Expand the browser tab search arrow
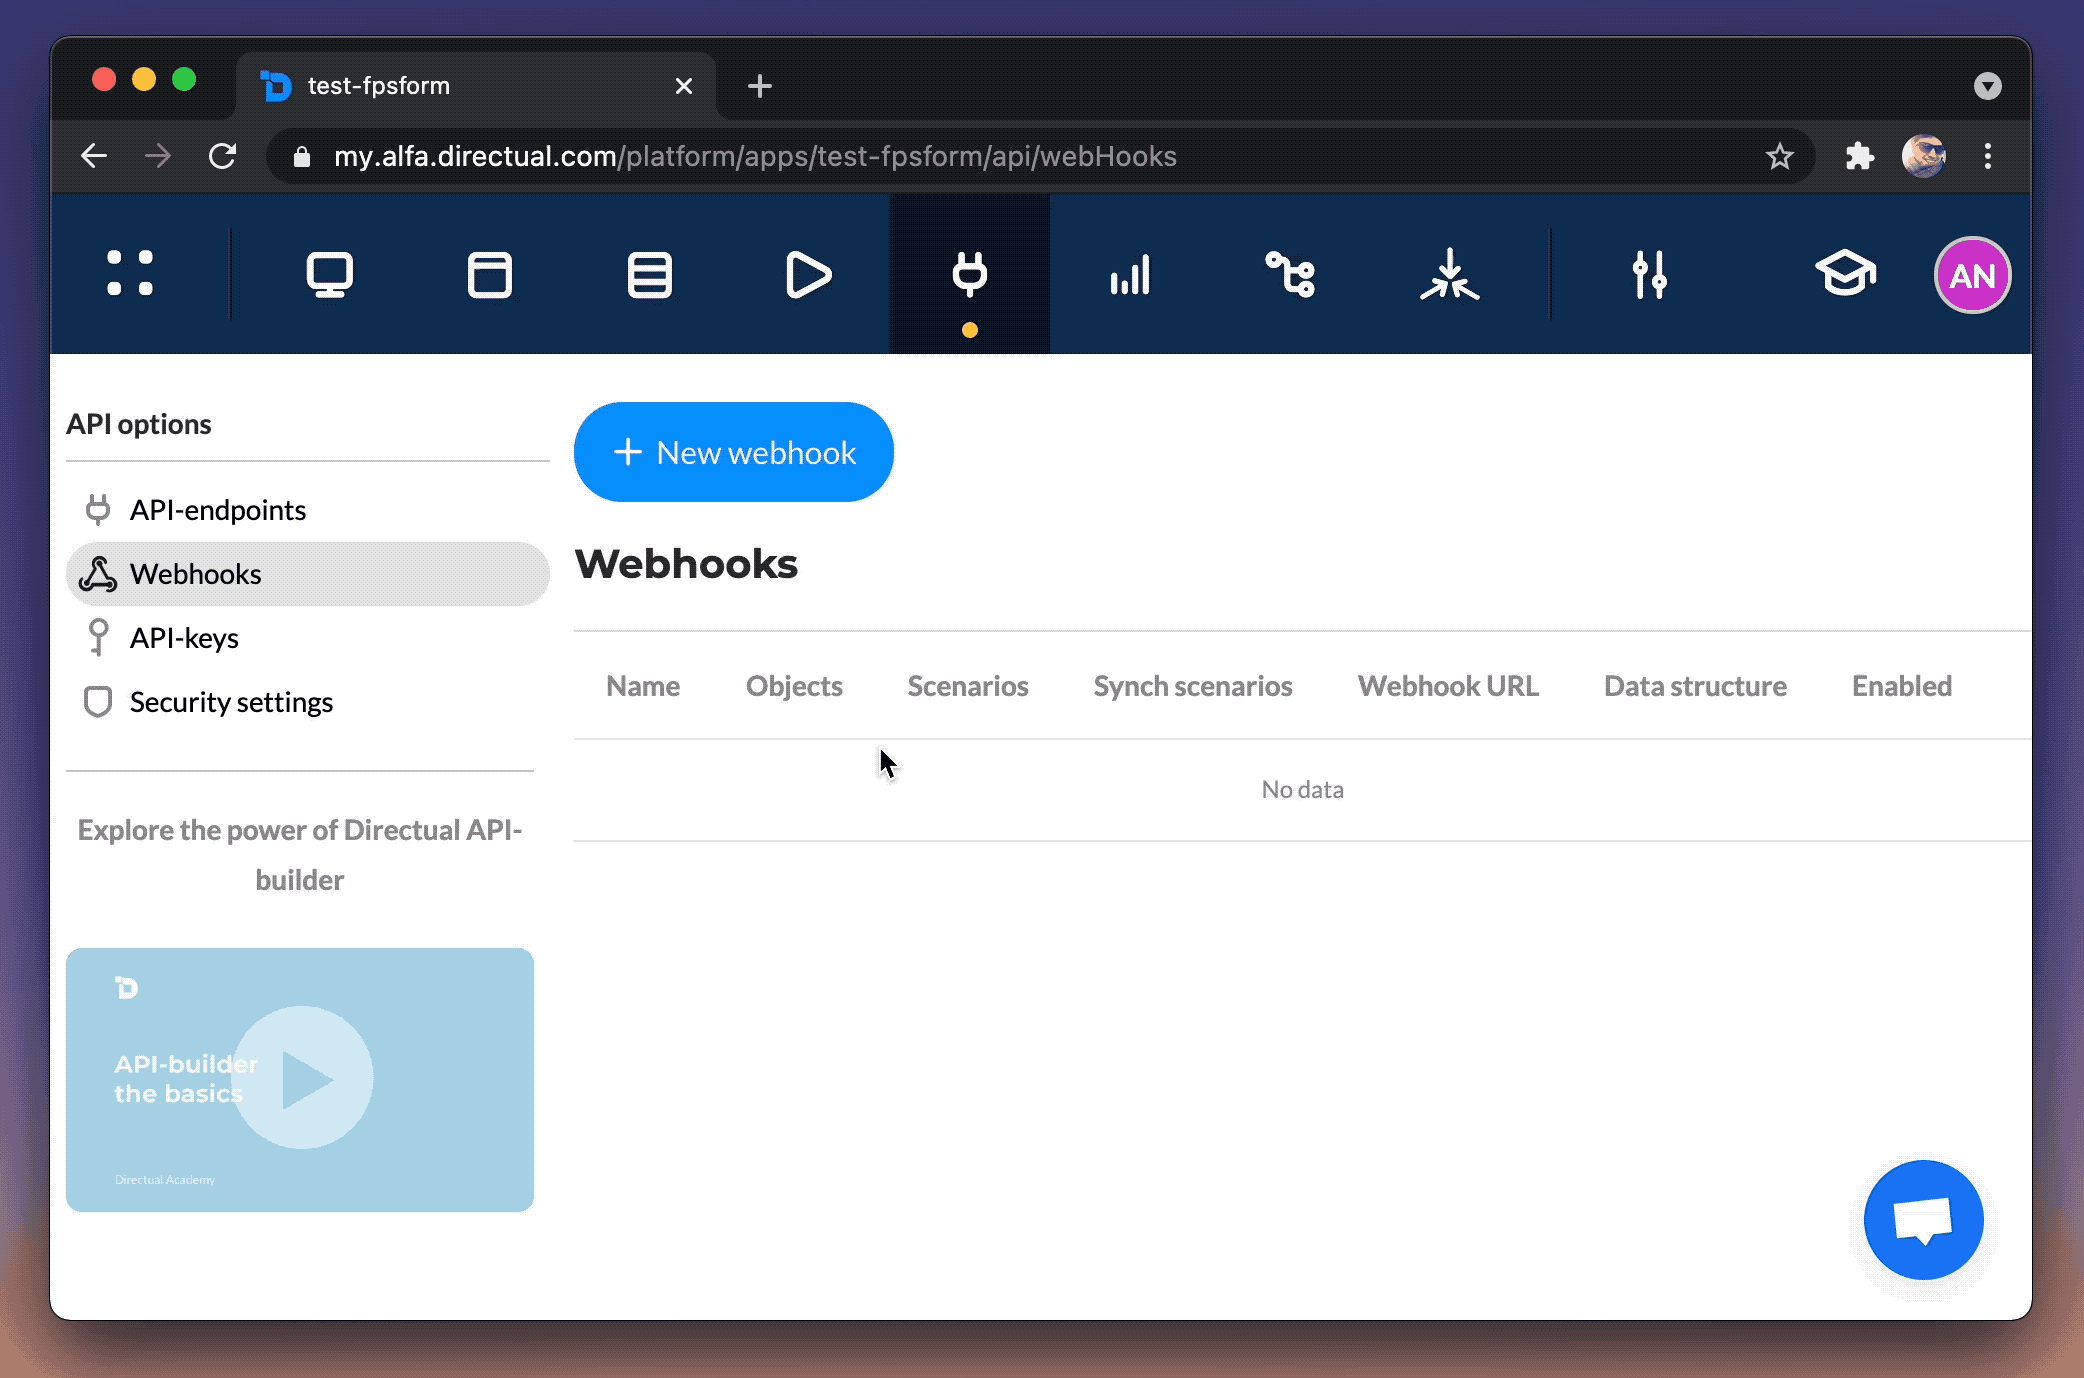 coord(1987,86)
